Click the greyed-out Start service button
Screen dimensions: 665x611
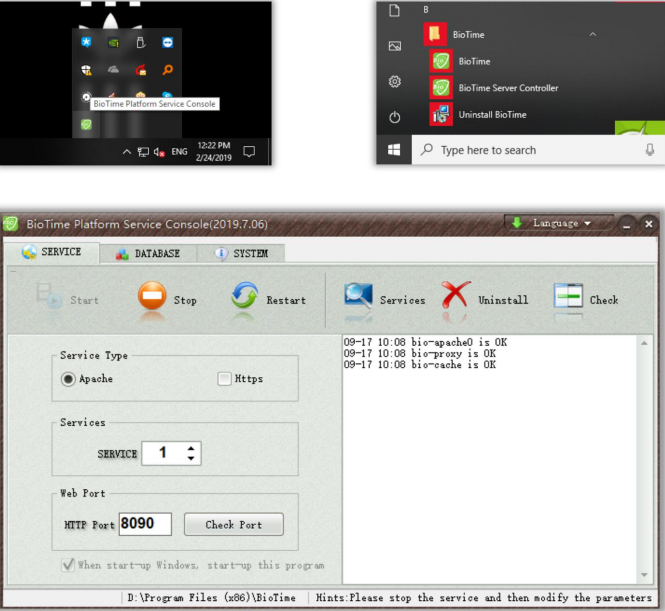click(x=67, y=299)
